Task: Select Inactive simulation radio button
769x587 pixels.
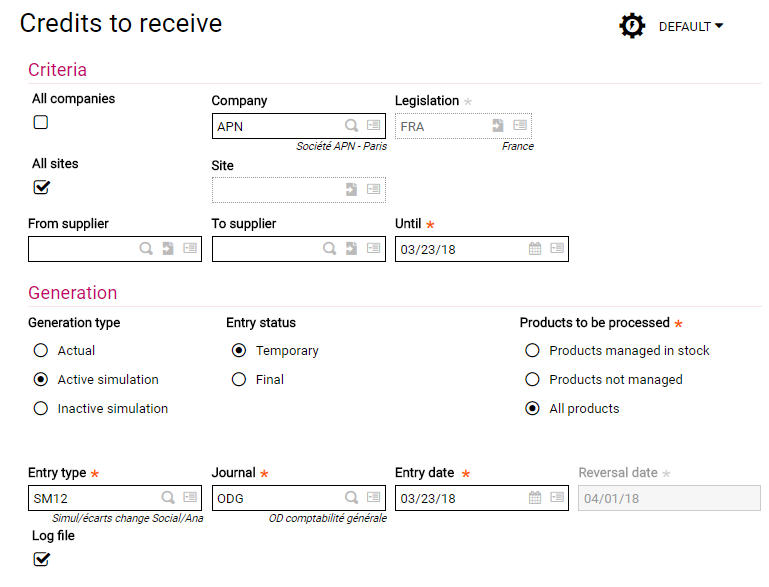Action: tap(41, 409)
